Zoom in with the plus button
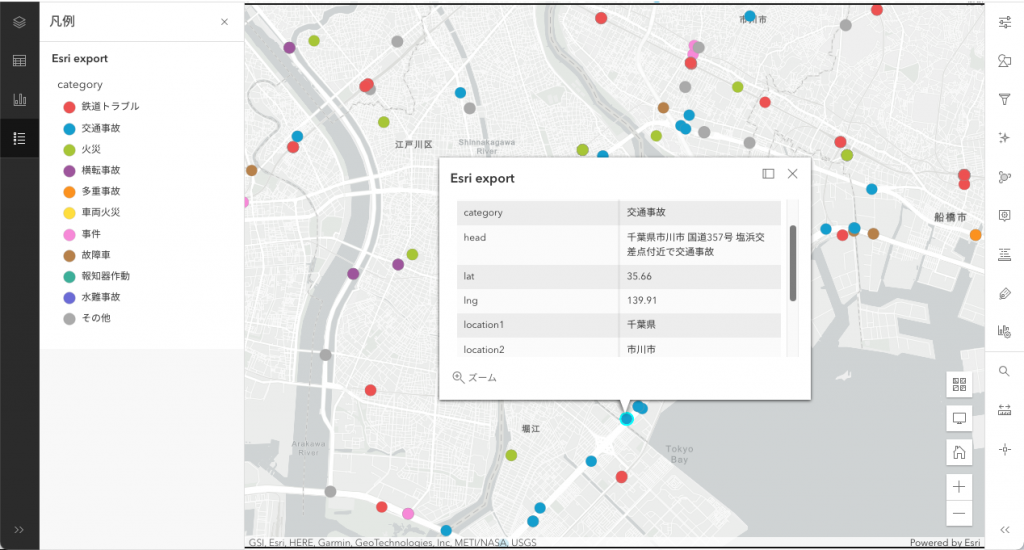Screen dimensions: 1024x550 [x=959, y=486]
